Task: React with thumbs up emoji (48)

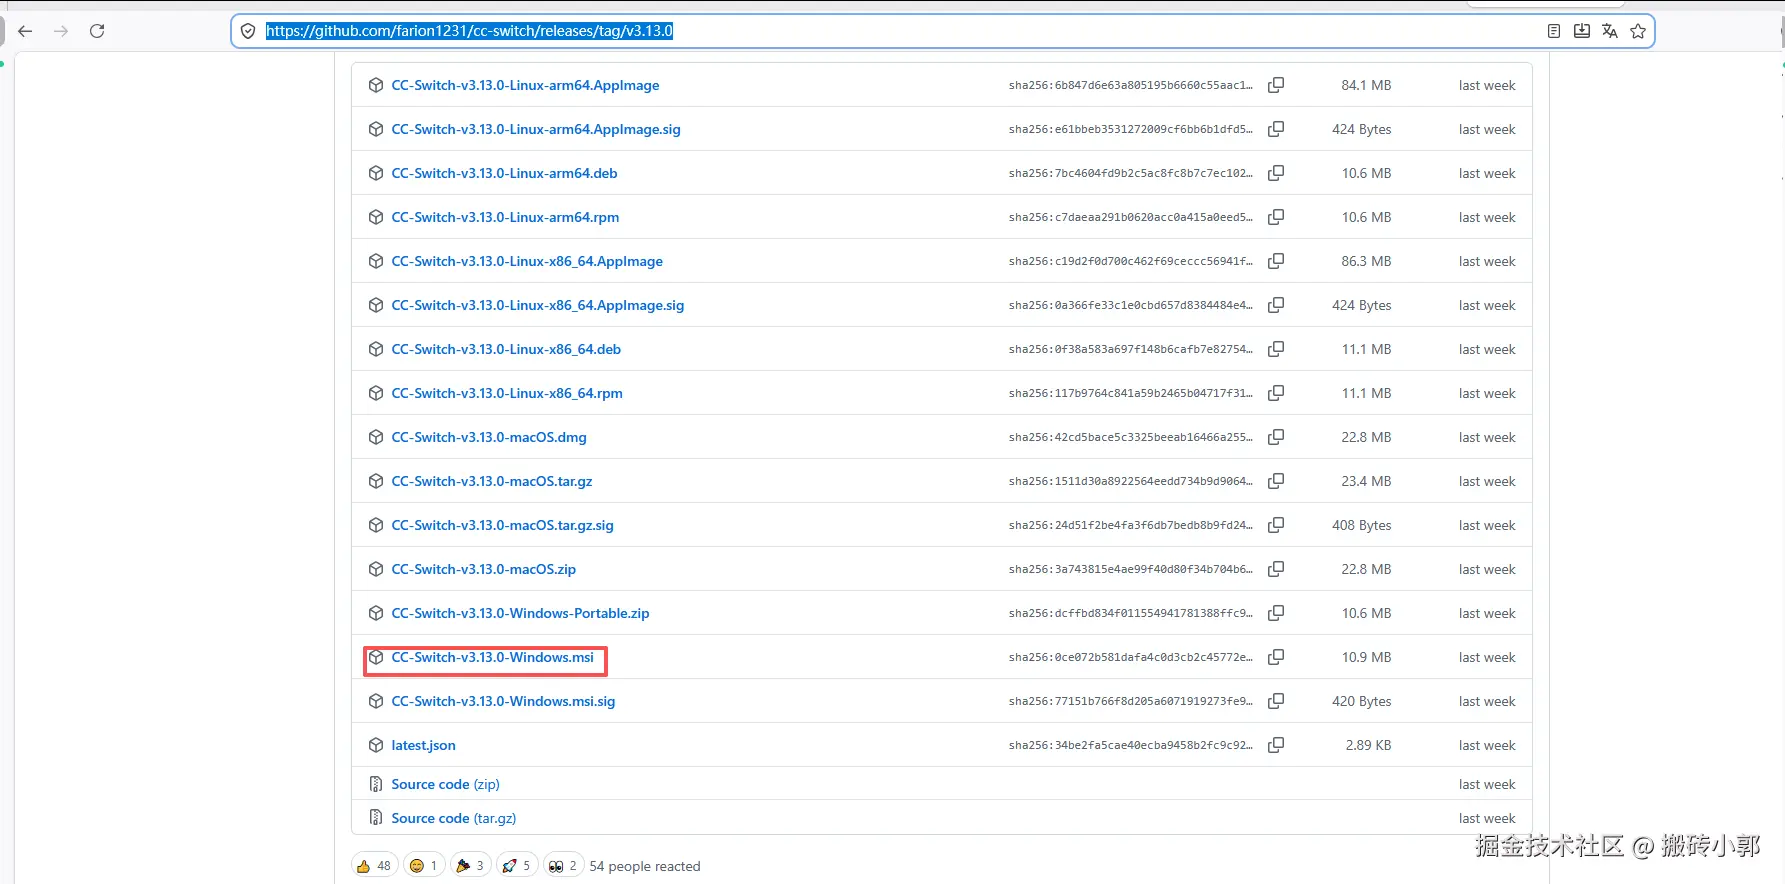Action: point(374,866)
